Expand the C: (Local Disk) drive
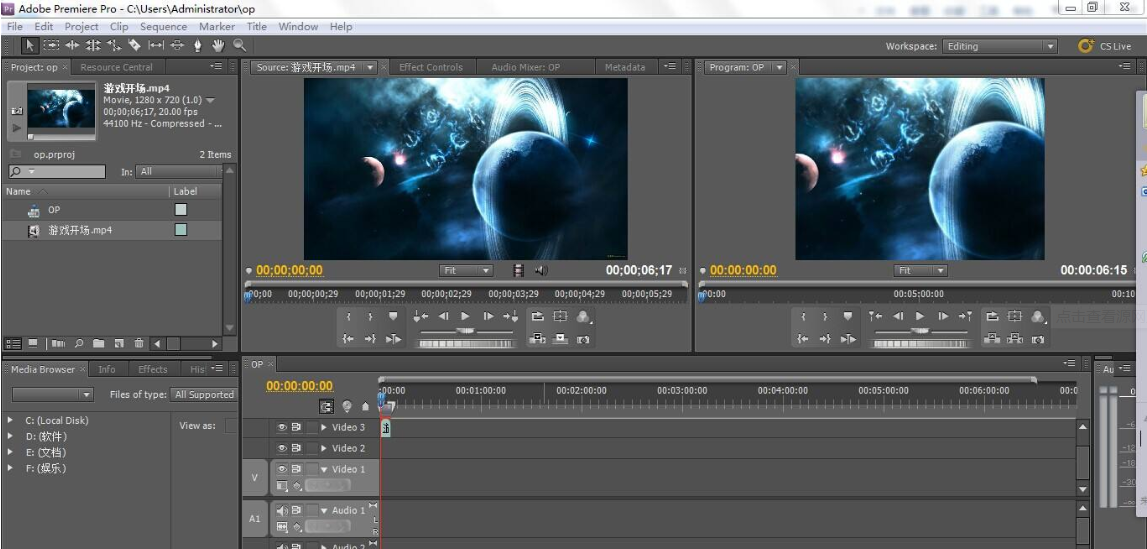Screen dimensions: 1147x549 (11, 421)
